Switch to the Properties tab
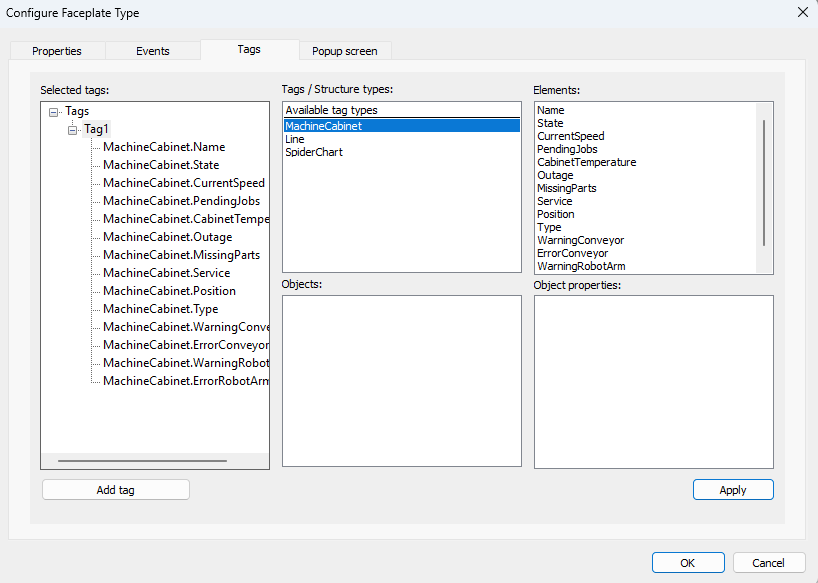Screen dimensions: 818x583 point(57,51)
